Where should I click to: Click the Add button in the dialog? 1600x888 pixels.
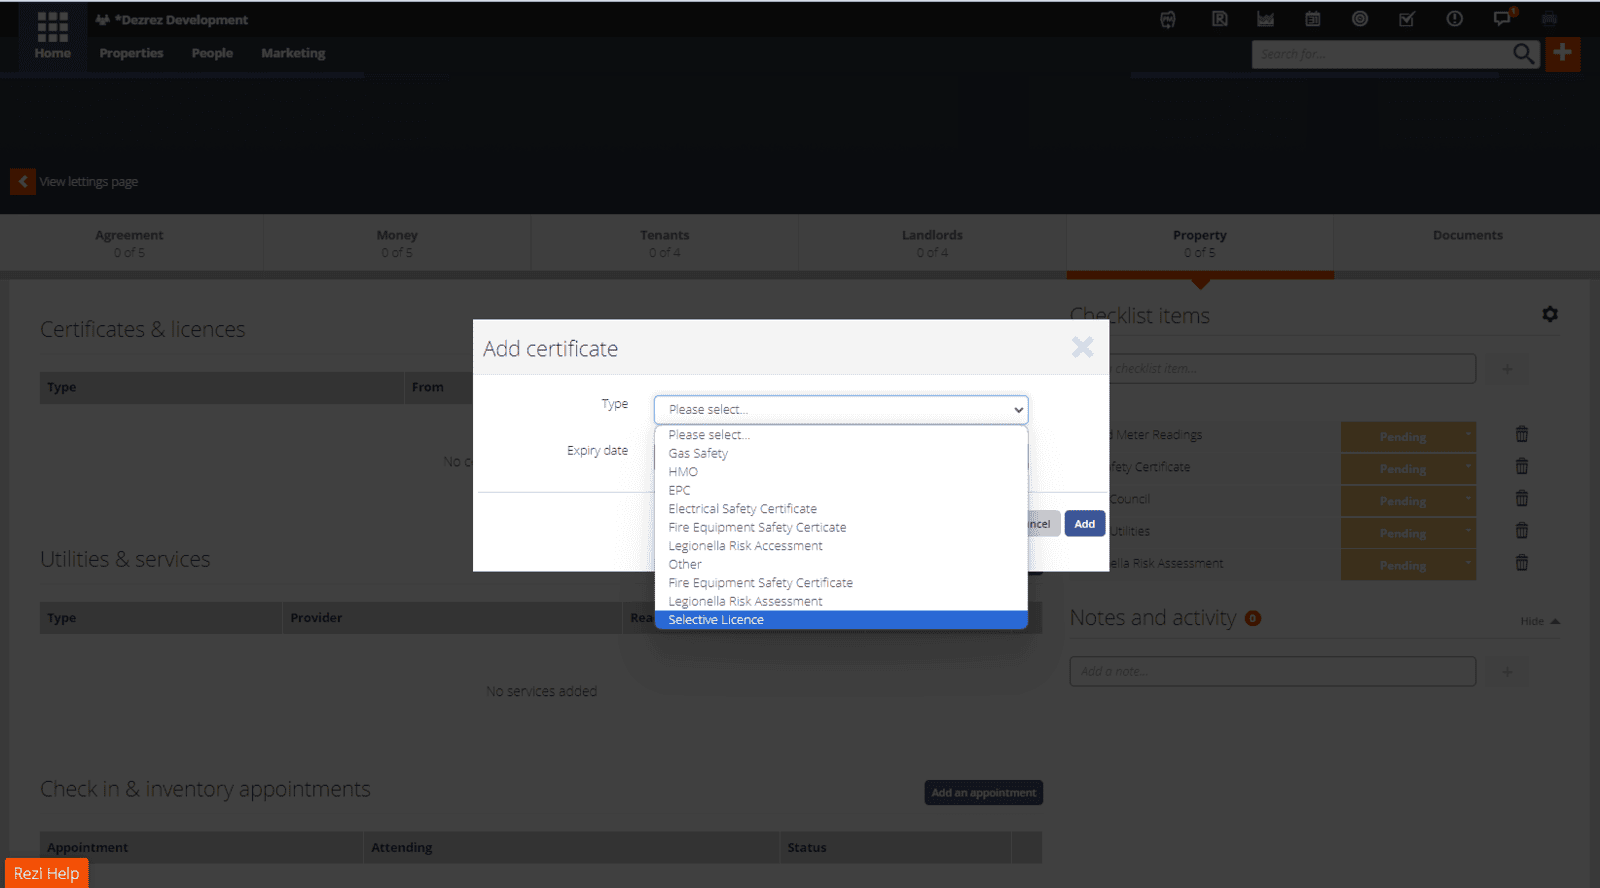pyautogui.click(x=1085, y=524)
